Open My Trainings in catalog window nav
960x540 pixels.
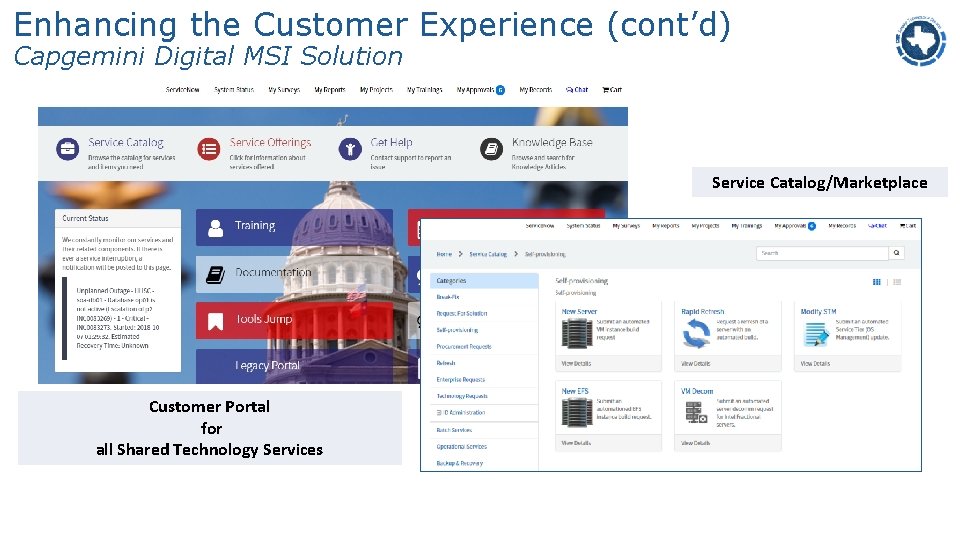click(746, 226)
